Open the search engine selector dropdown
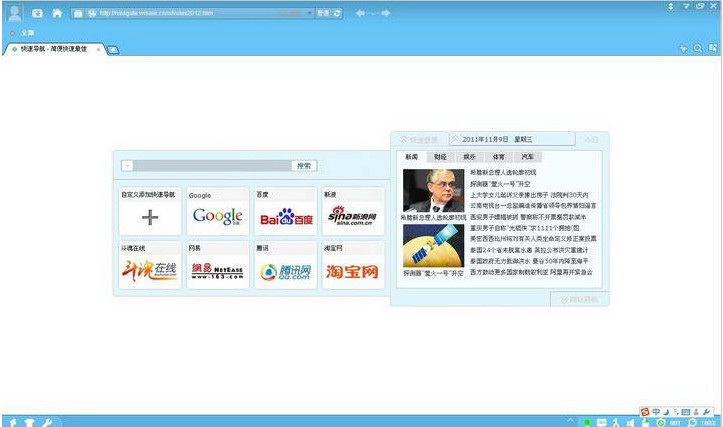Viewport: 723px width, 427px height. (x=127, y=166)
